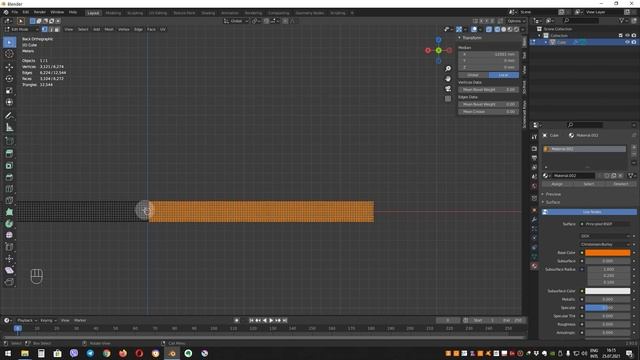The image size is (640, 360).
Task: Select the Spin tool
Action: click(x=9, y=224)
